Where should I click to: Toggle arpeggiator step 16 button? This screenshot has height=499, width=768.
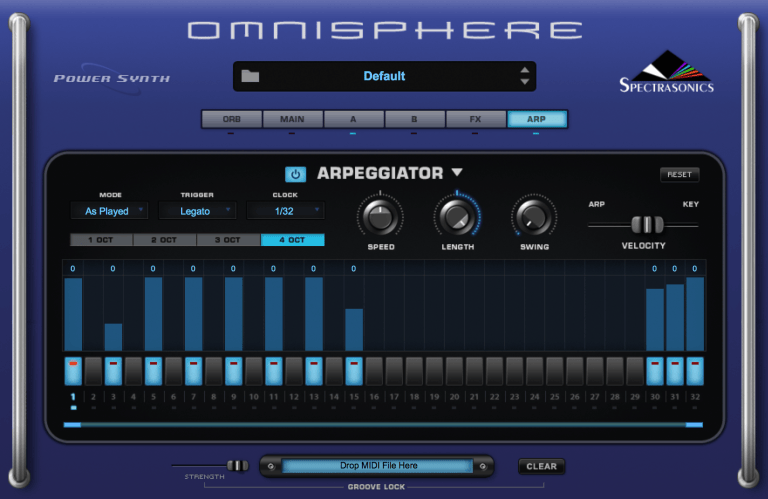pyautogui.click(x=374, y=371)
